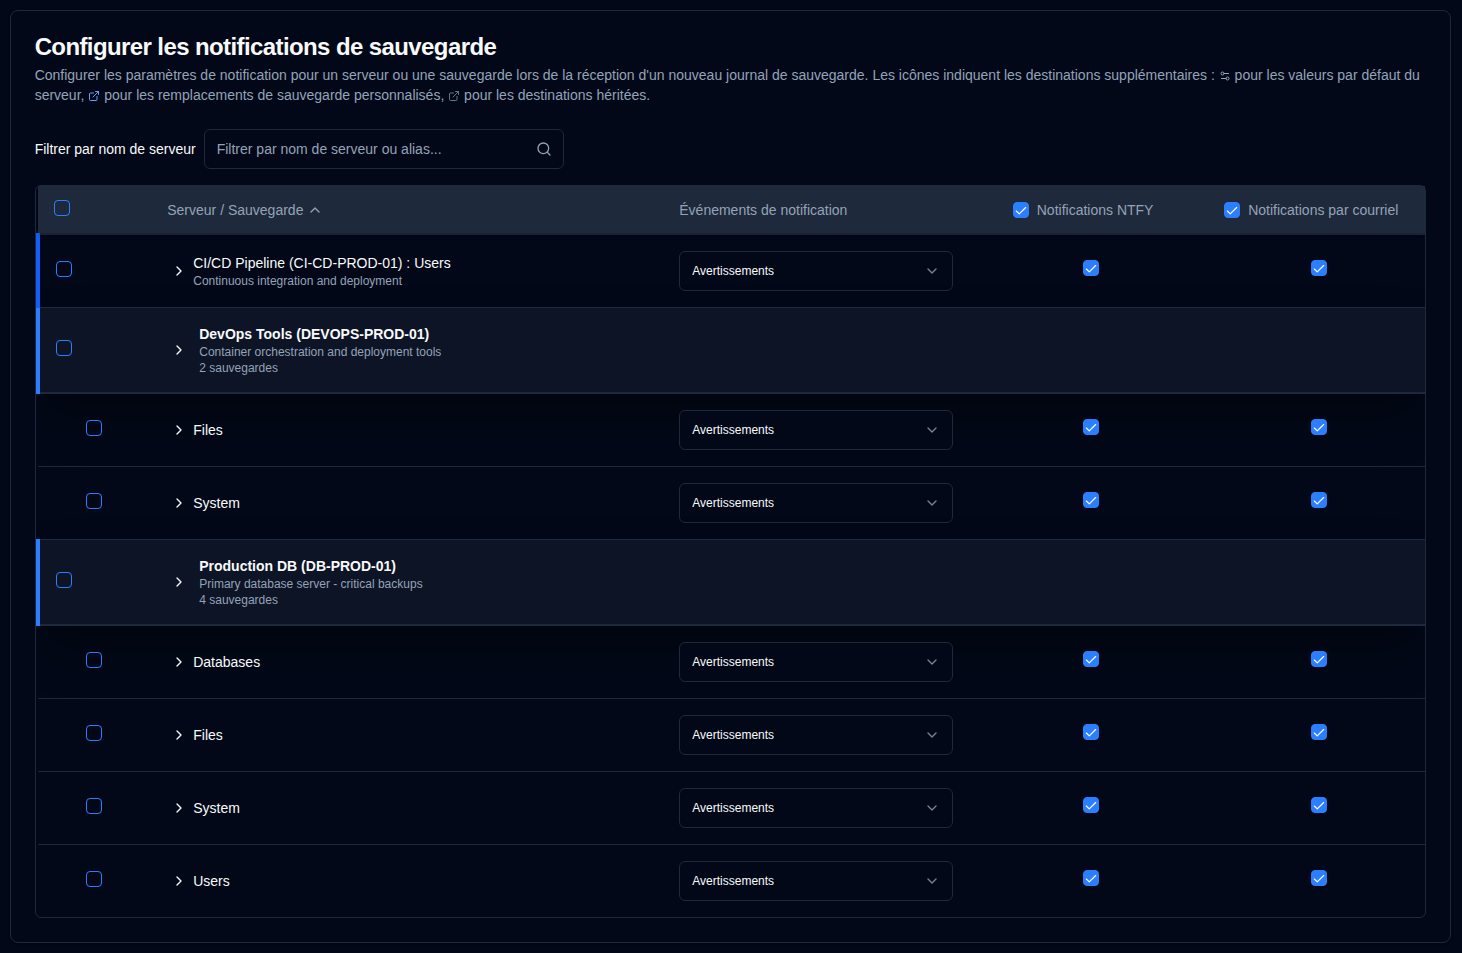
Task: Expand the System row under Production DB
Action: click(179, 808)
